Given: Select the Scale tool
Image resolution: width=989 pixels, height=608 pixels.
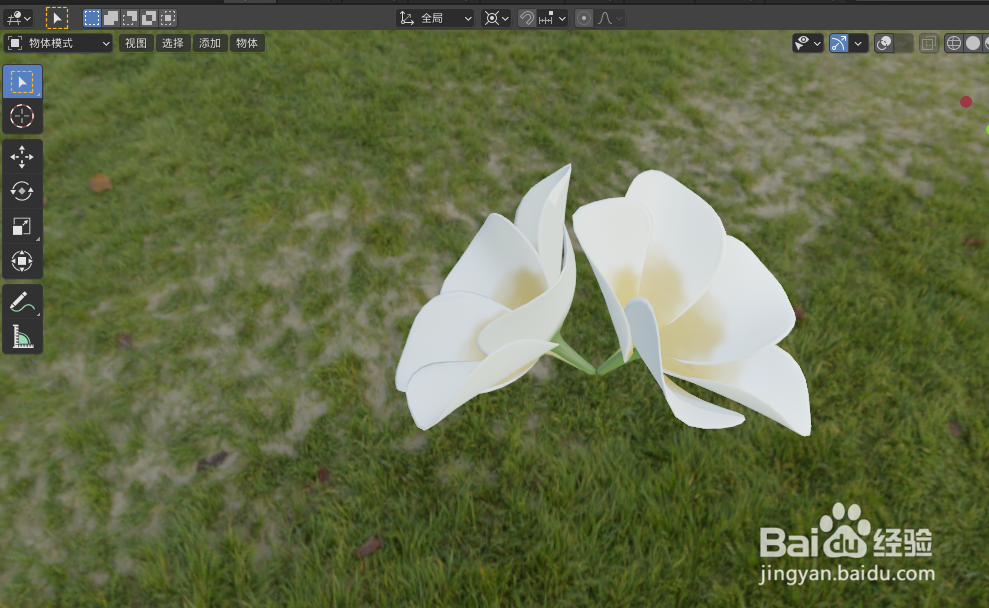Looking at the screenshot, I should click(x=22, y=226).
